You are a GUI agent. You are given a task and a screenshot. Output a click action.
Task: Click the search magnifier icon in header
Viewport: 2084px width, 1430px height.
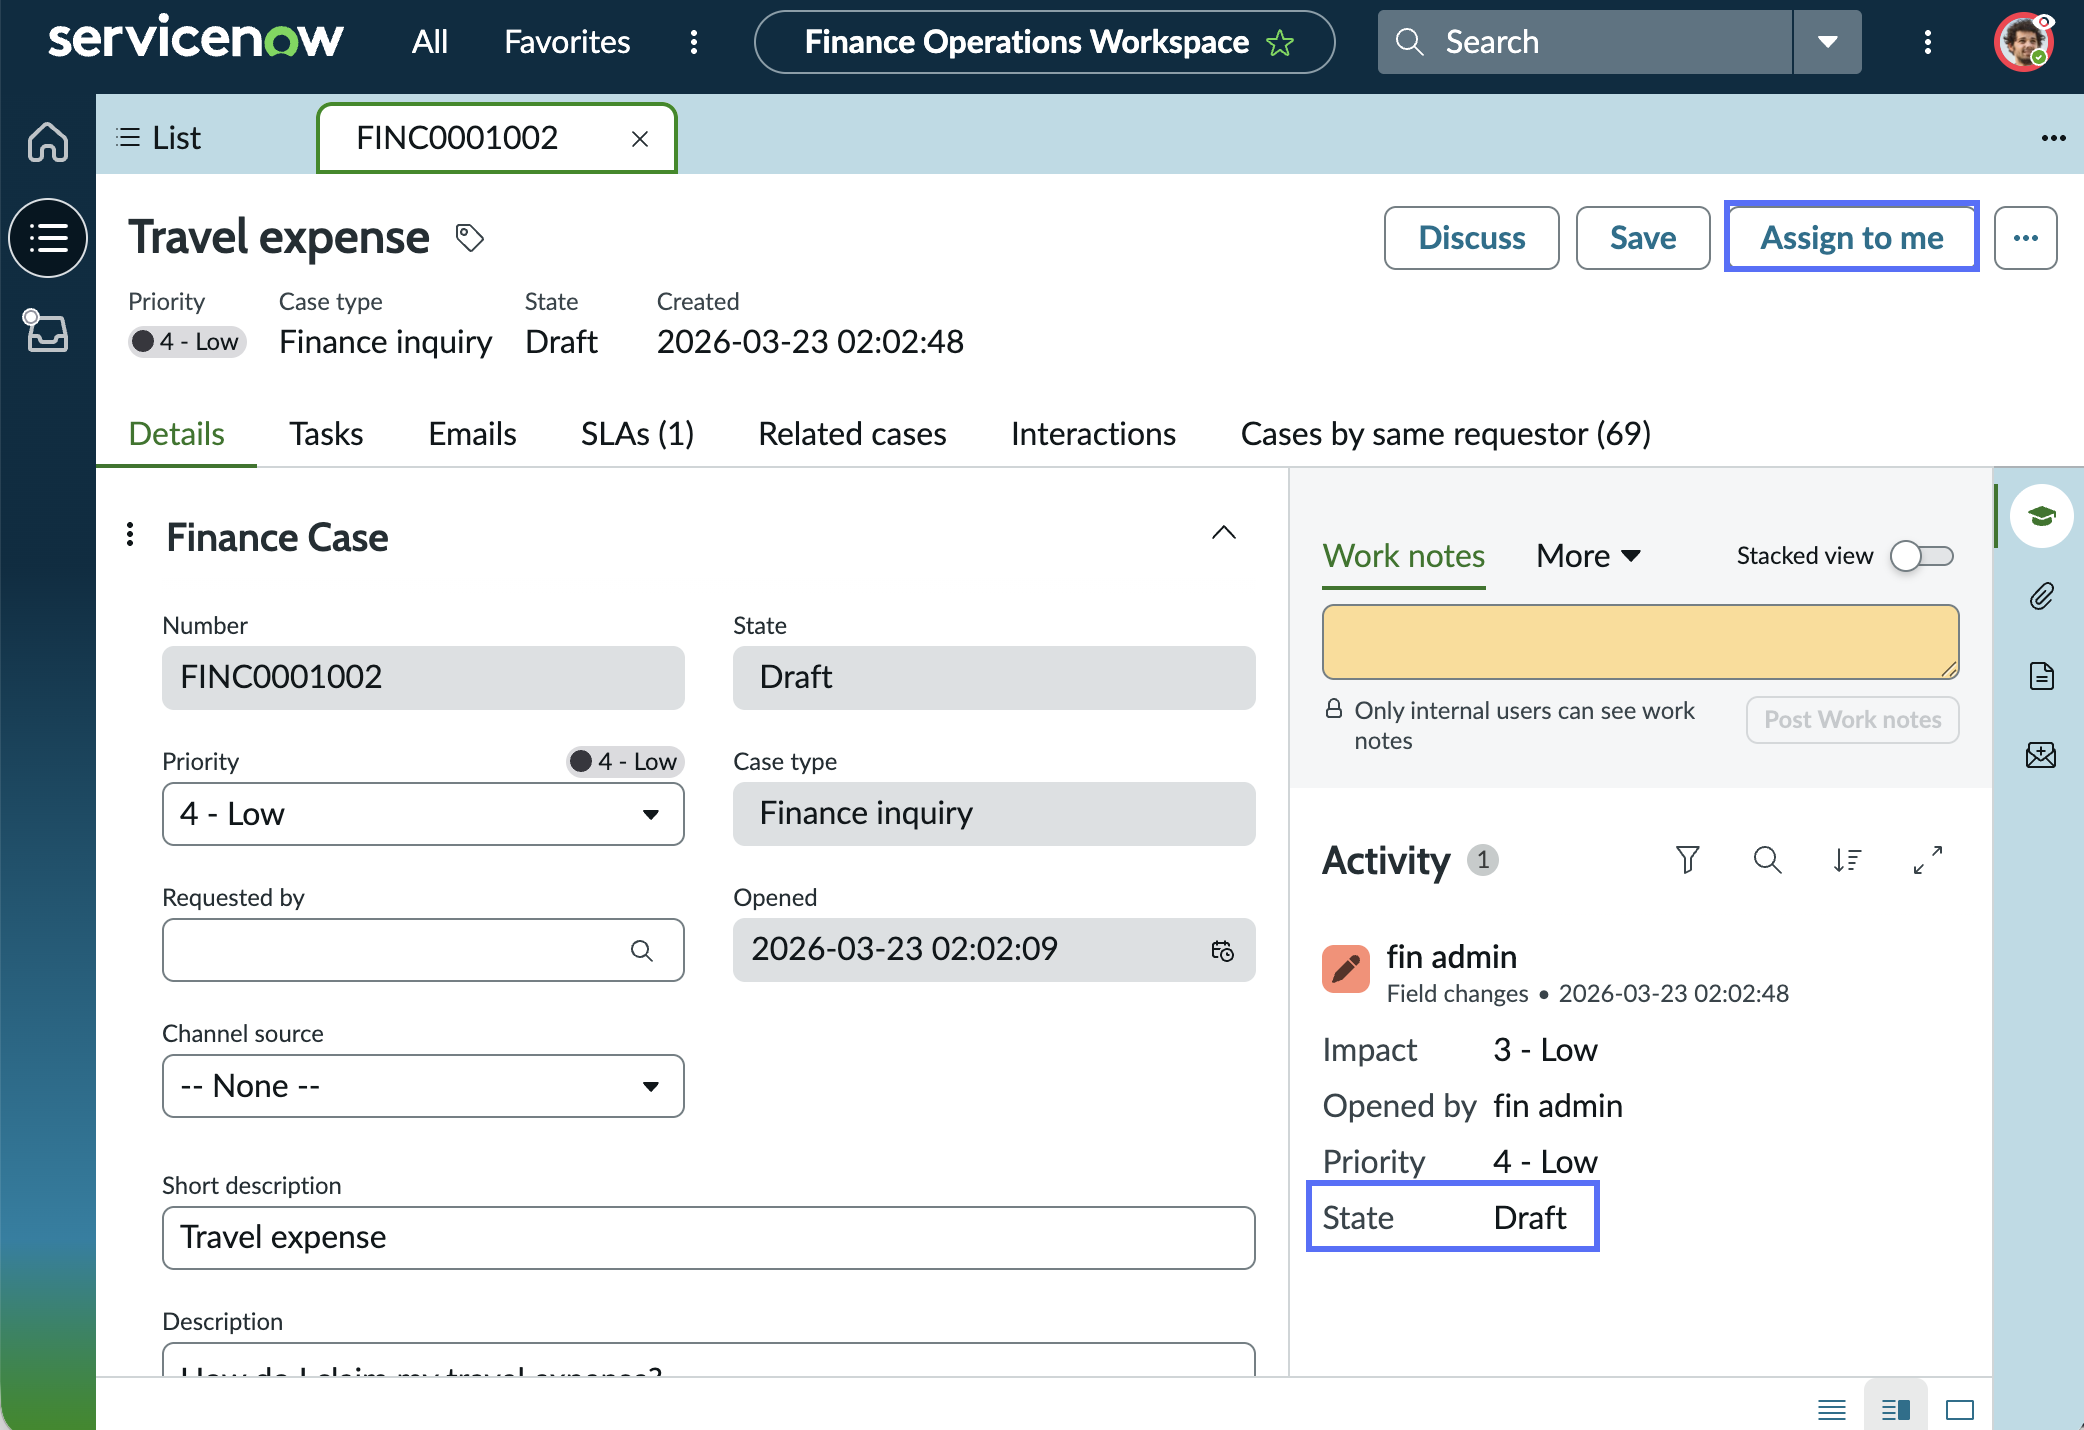point(1409,42)
